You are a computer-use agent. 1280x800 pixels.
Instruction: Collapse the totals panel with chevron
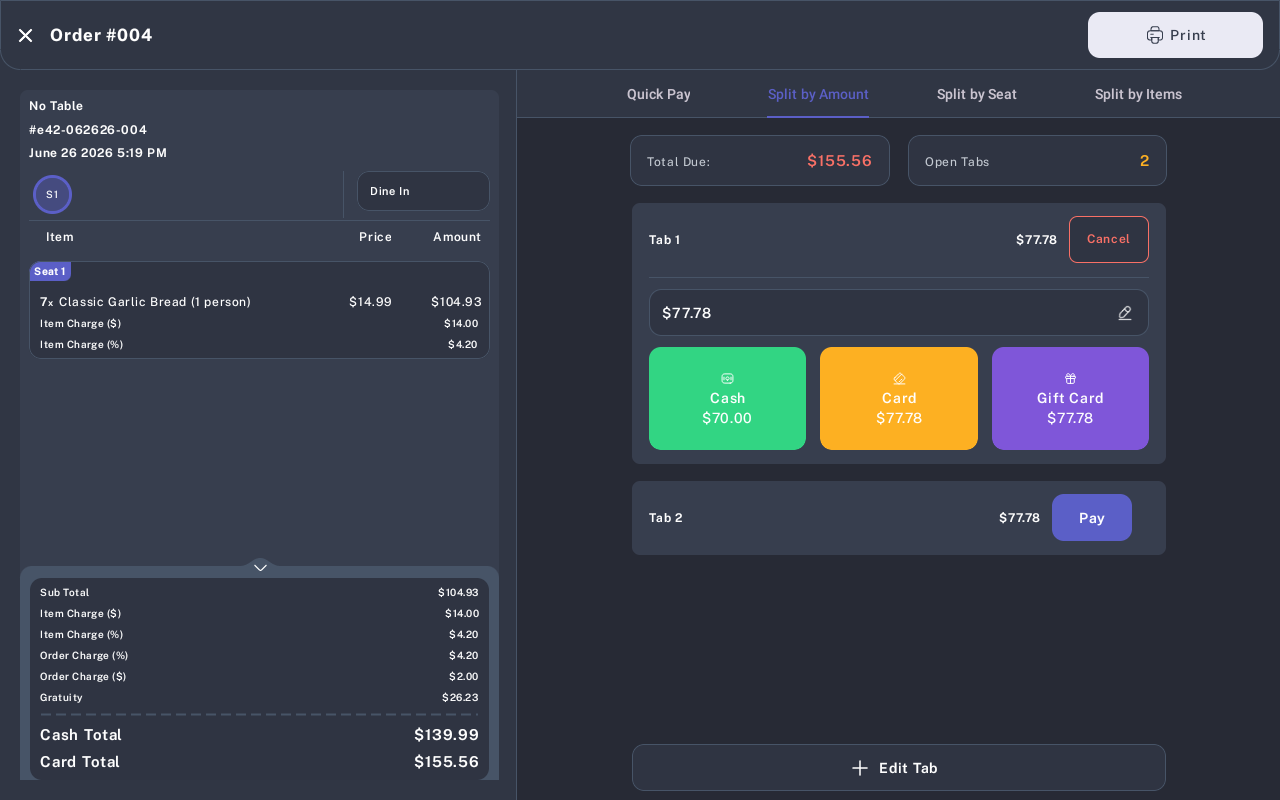(260, 567)
